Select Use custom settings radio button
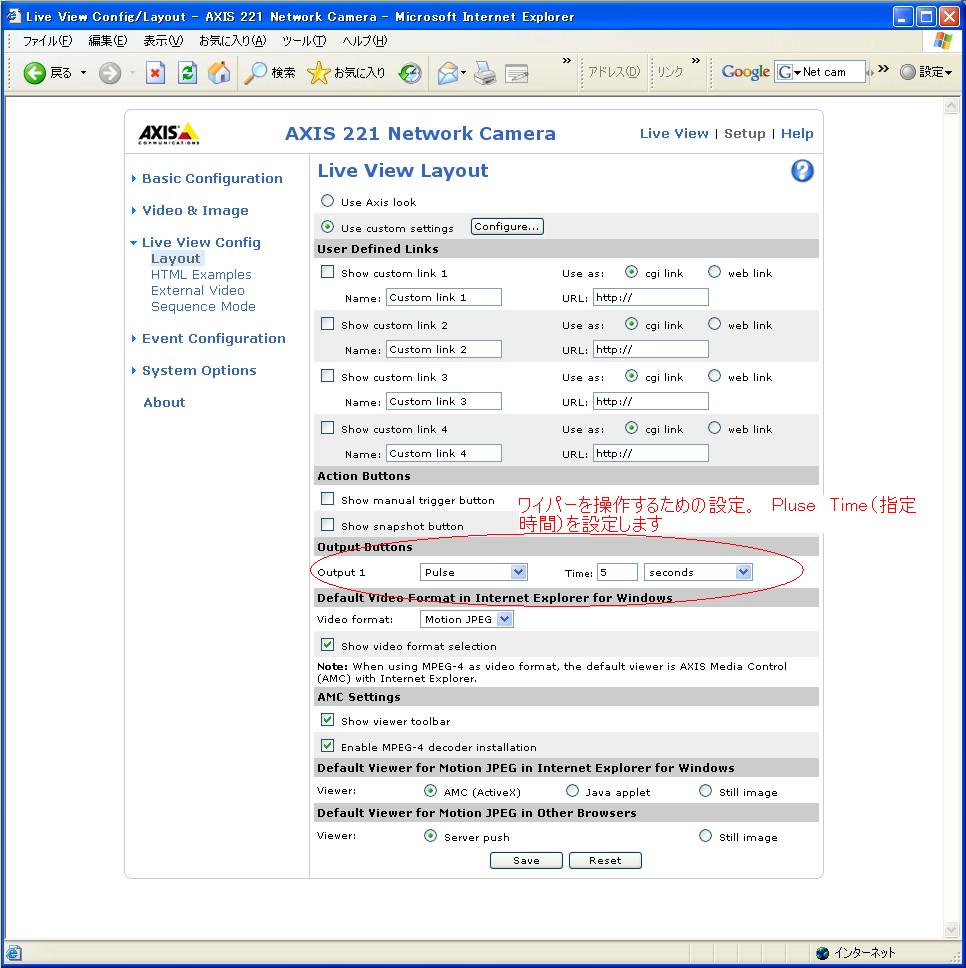 (327, 227)
